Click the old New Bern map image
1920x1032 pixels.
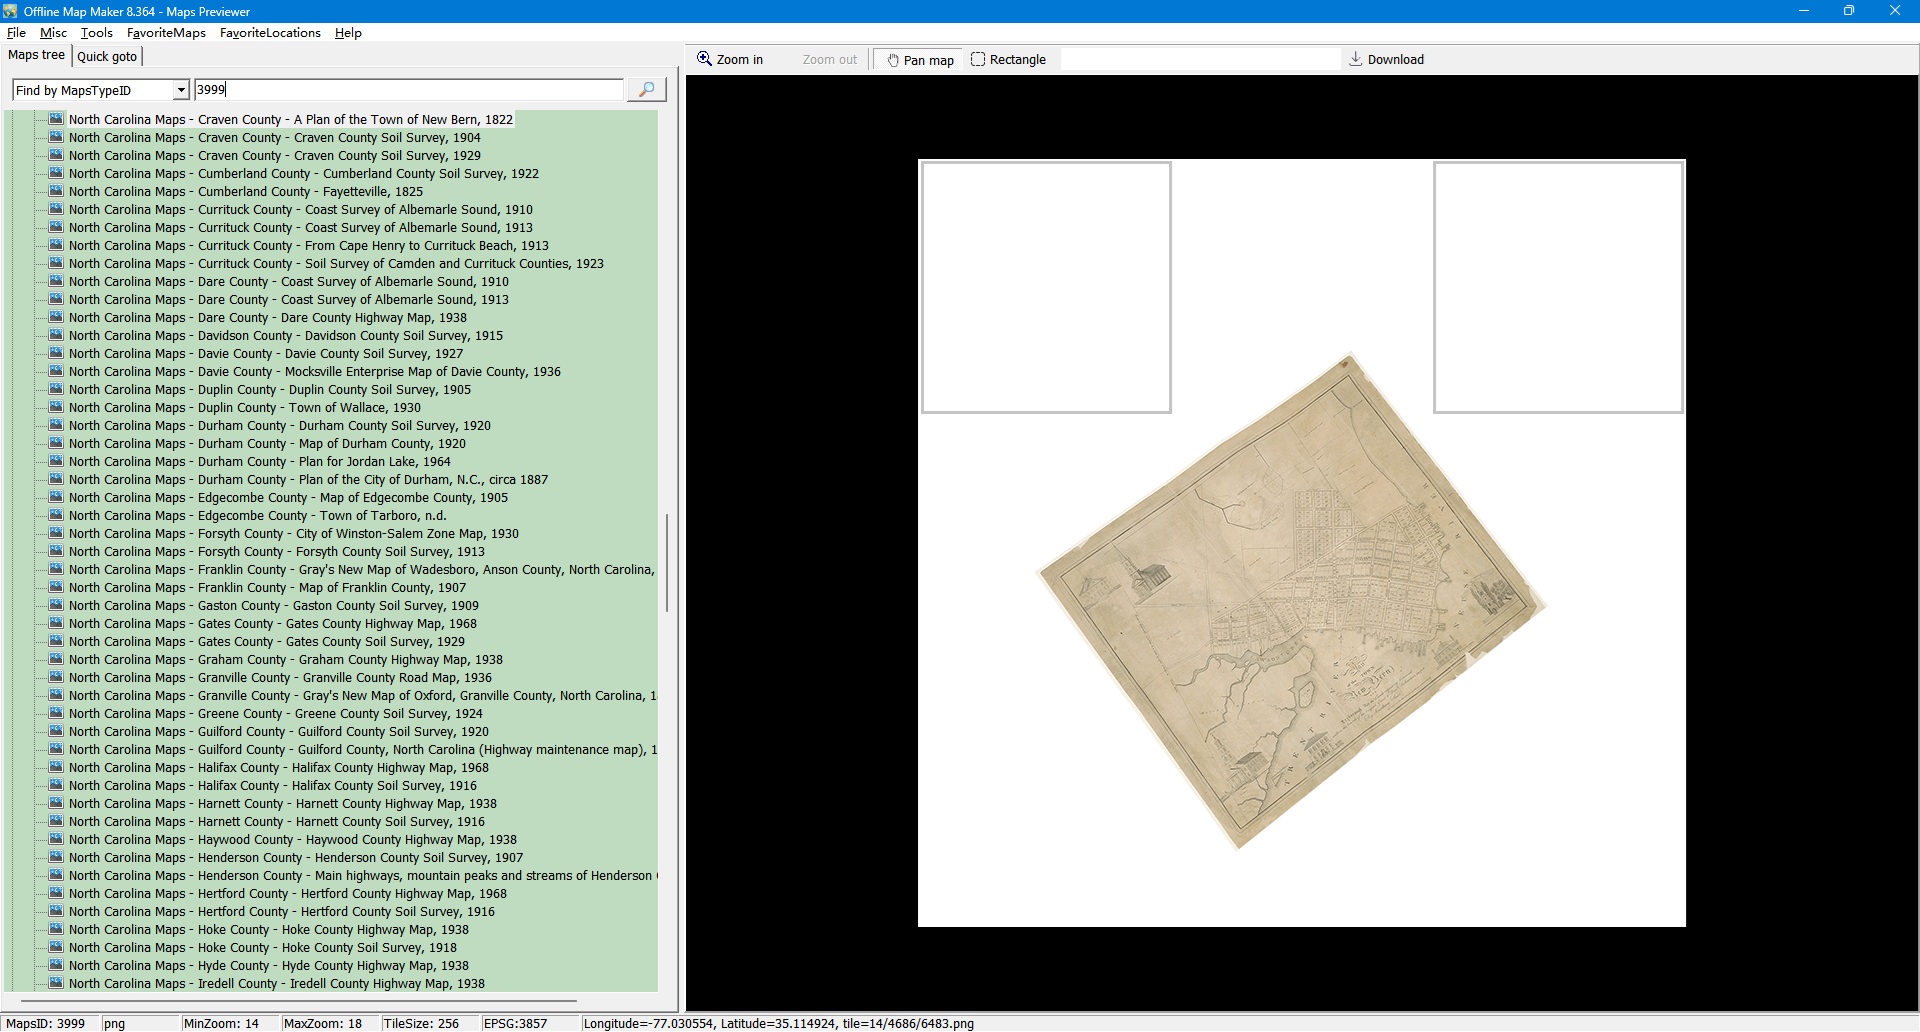[x=1290, y=600]
